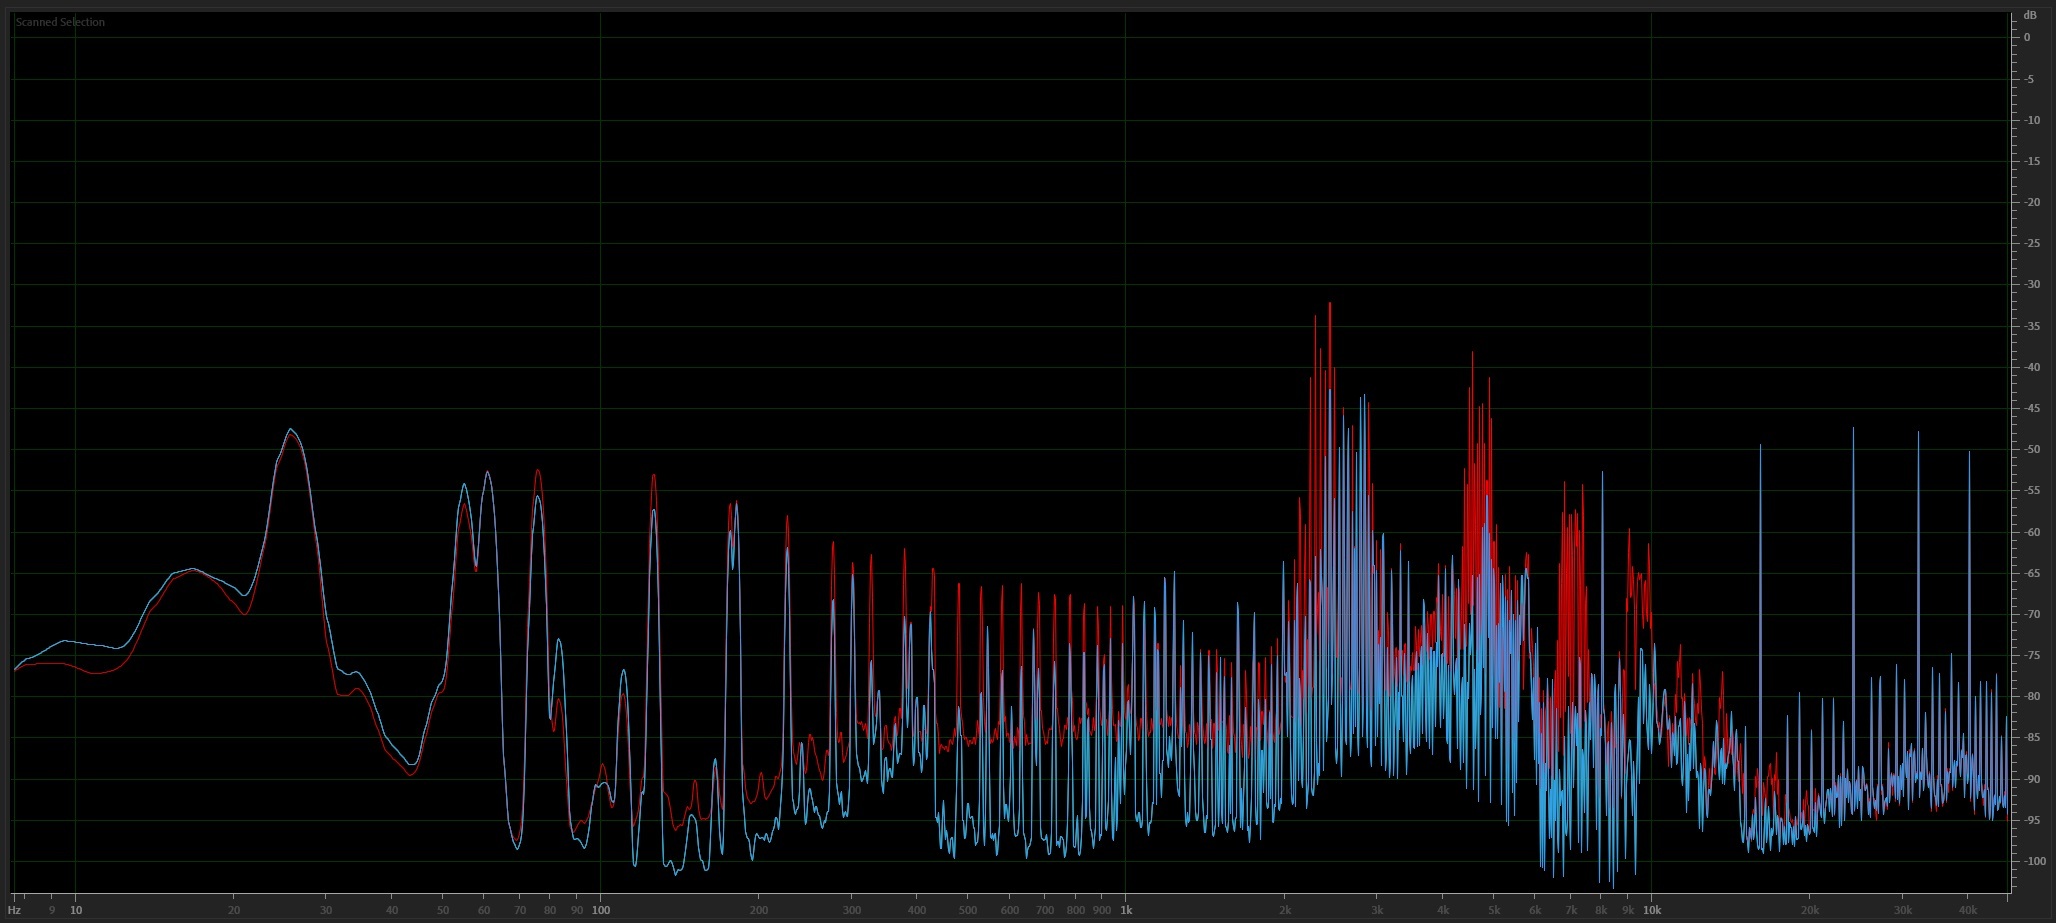Click the 30k frequency label
The height and width of the screenshot is (923, 2056).
pyautogui.click(x=1903, y=910)
